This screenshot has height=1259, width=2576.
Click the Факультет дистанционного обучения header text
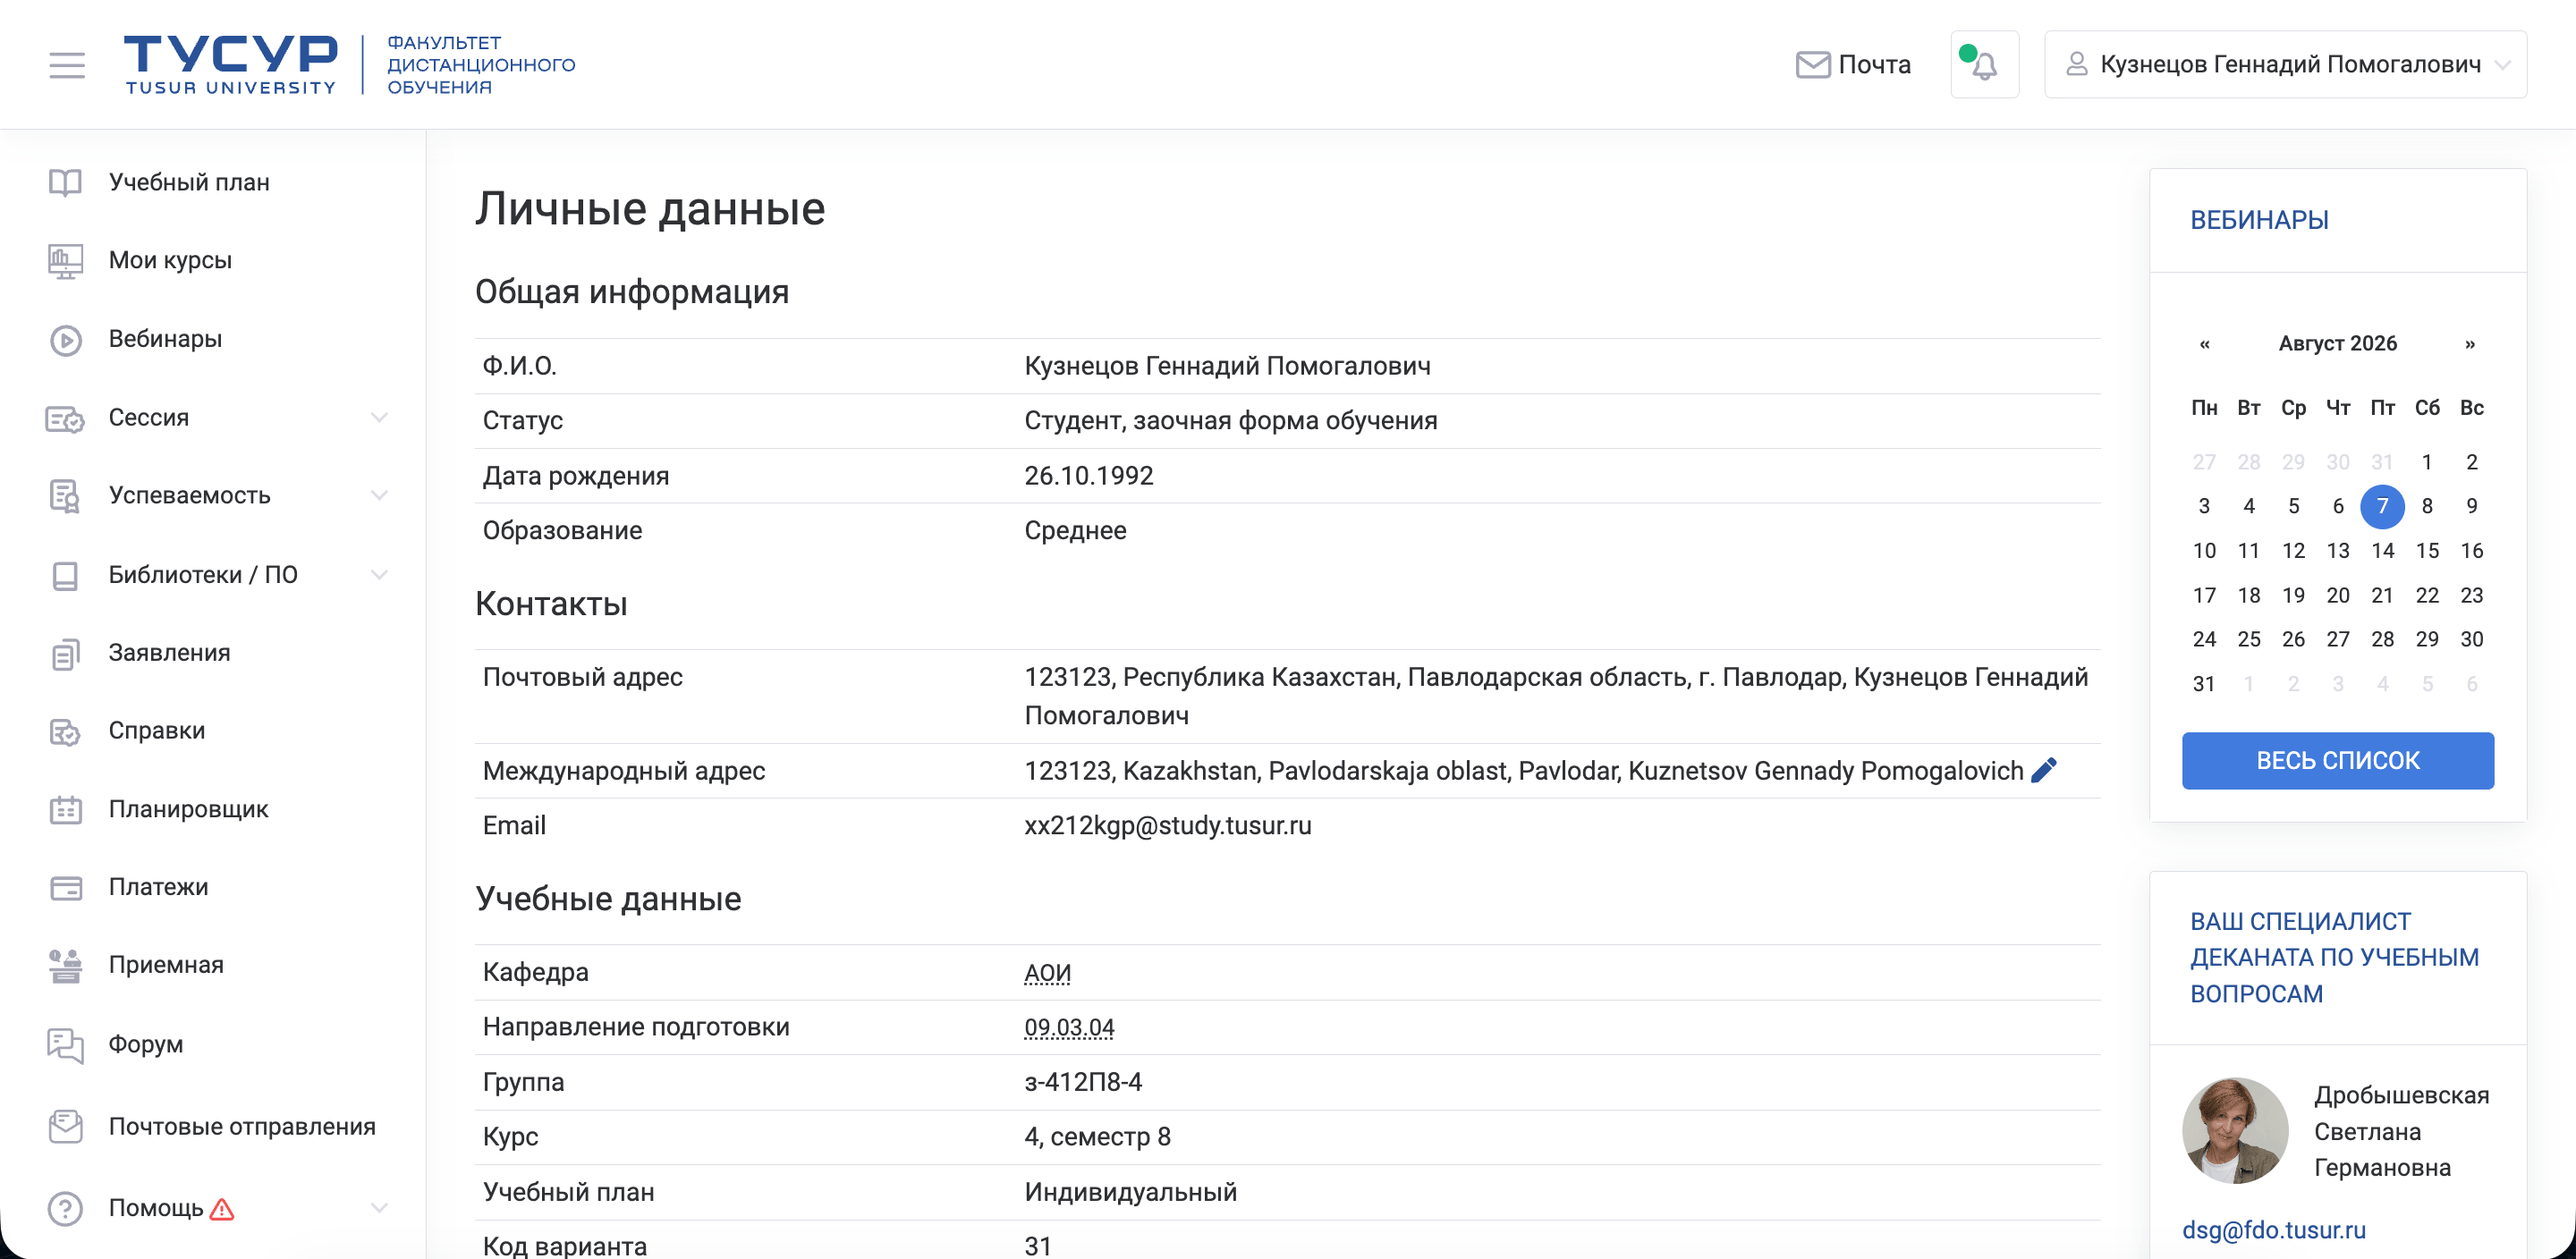click(x=481, y=65)
